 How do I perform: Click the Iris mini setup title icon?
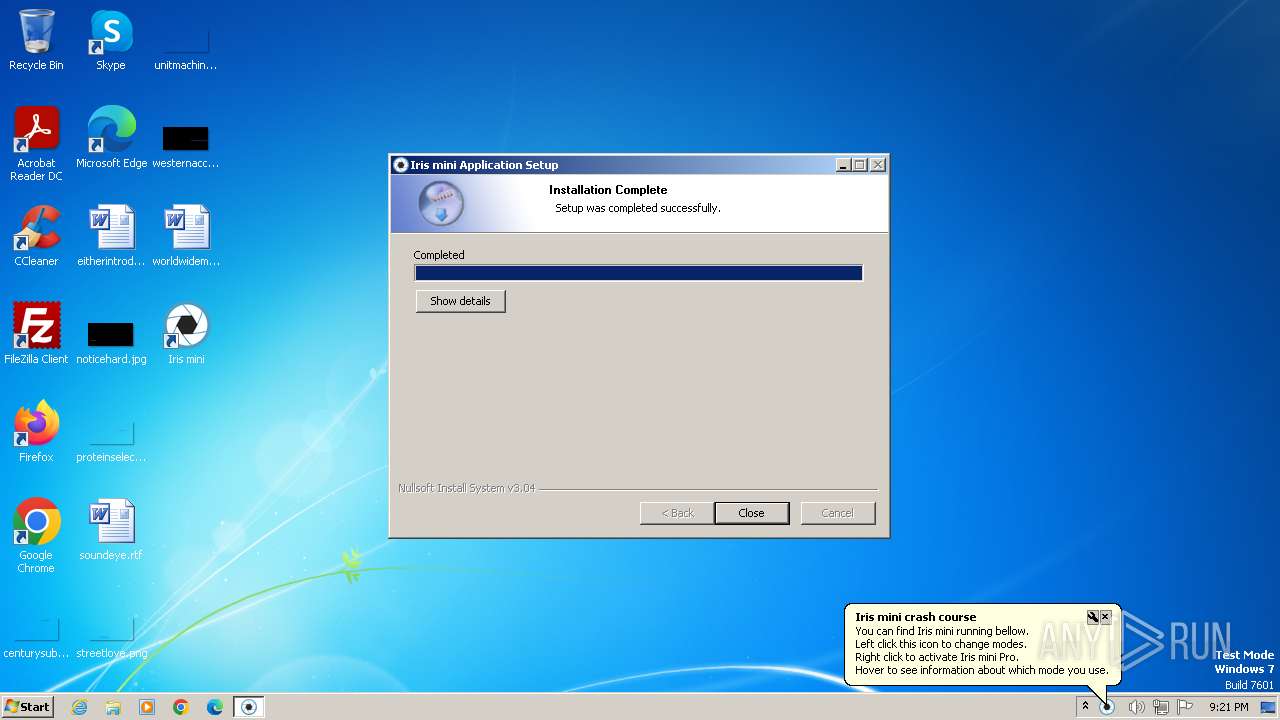click(401, 165)
